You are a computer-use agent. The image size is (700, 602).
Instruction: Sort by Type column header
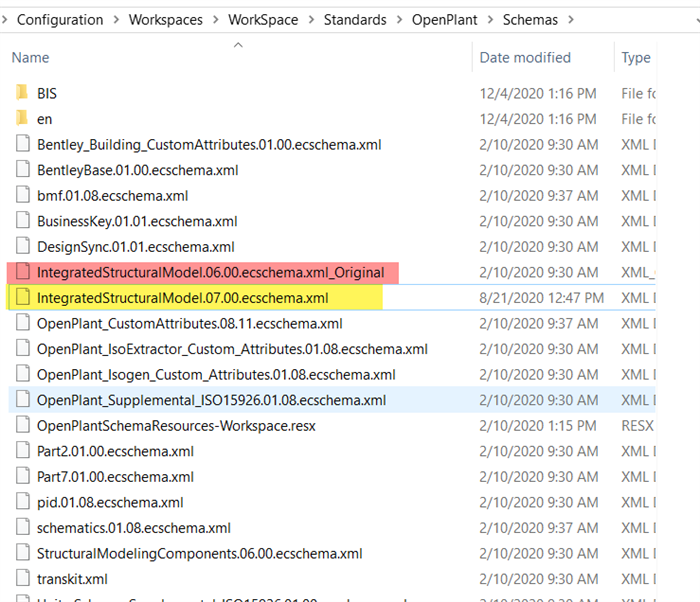[636, 58]
